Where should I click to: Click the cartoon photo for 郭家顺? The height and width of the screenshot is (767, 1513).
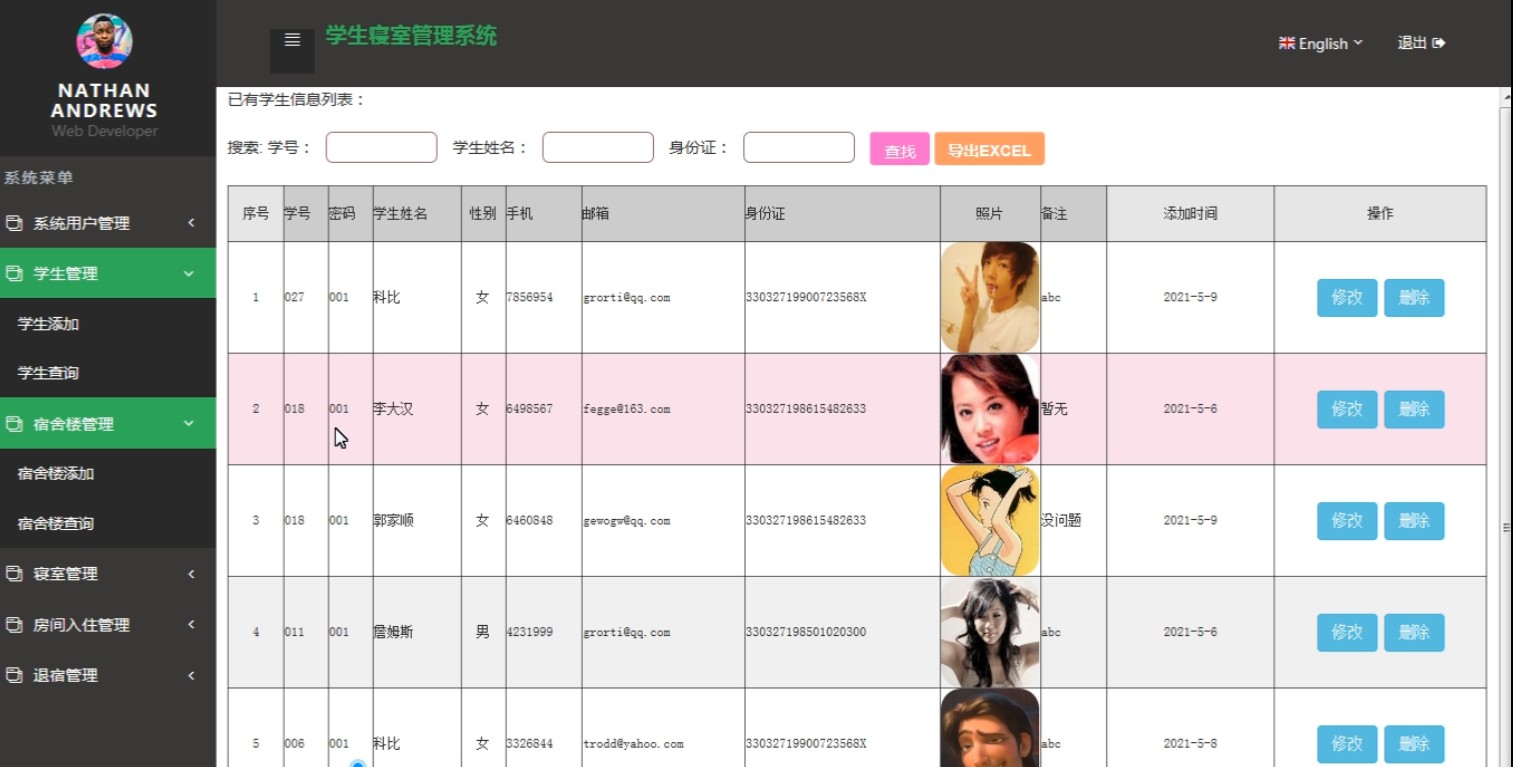[x=990, y=521]
